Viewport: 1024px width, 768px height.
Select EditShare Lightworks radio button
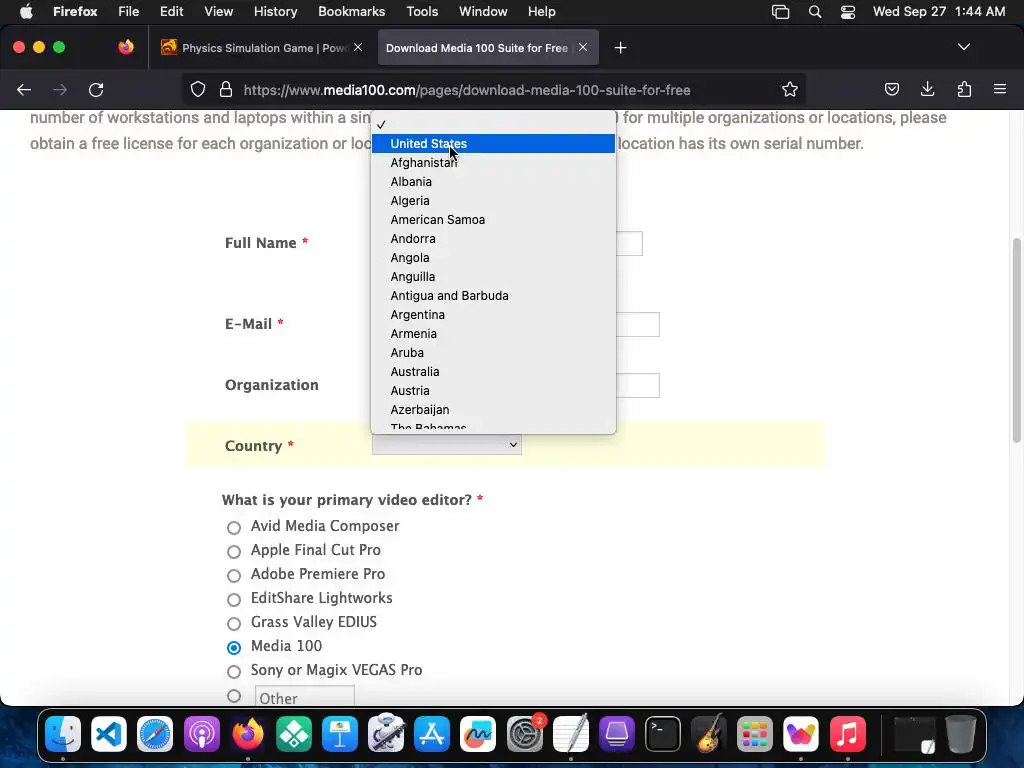234,599
